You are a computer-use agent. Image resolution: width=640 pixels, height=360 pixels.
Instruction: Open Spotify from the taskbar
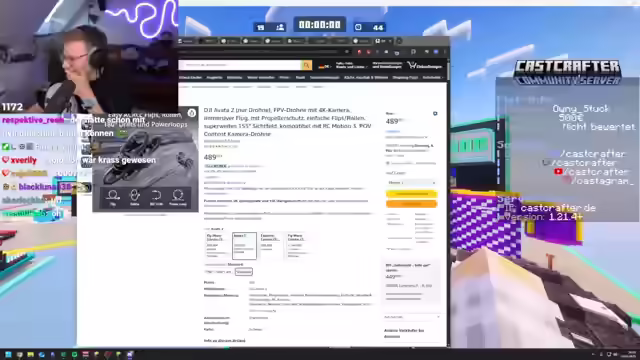click(x=75, y=354)
